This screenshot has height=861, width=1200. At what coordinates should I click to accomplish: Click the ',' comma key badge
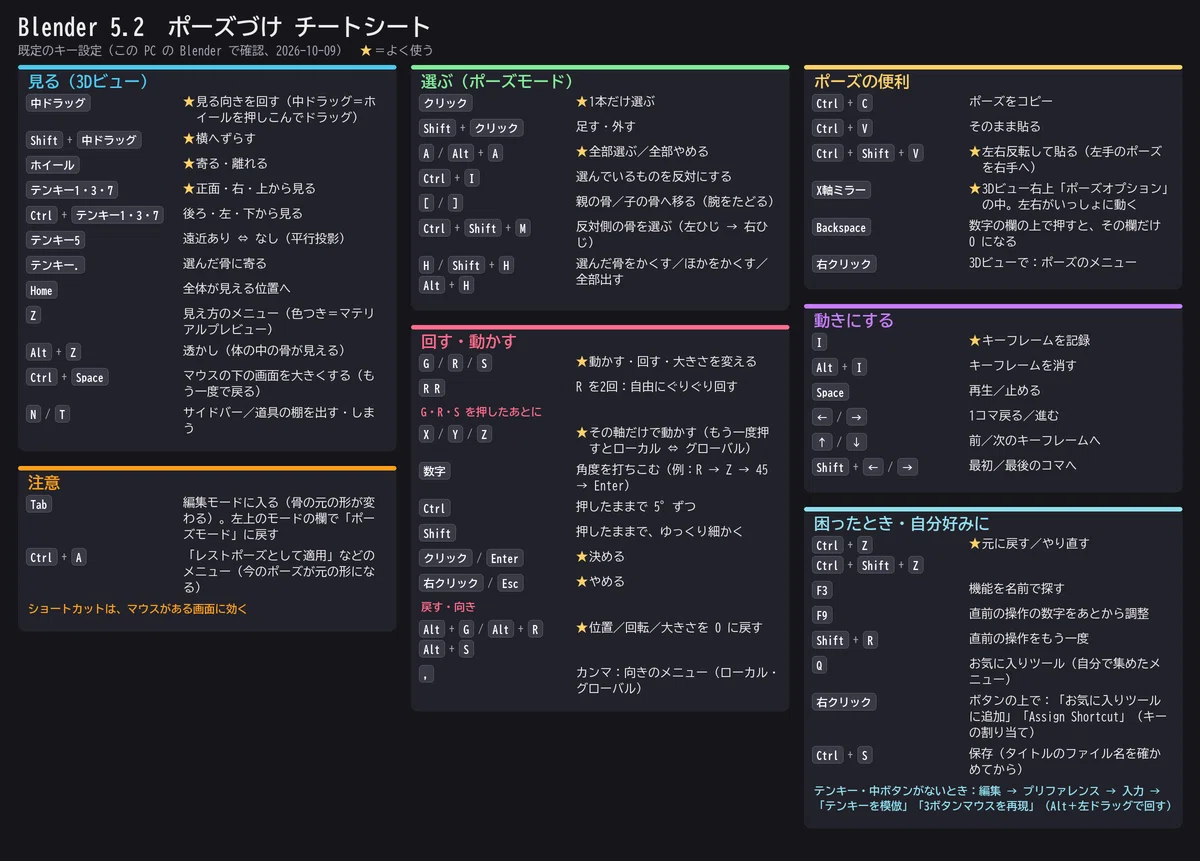(x=427, y=675)
